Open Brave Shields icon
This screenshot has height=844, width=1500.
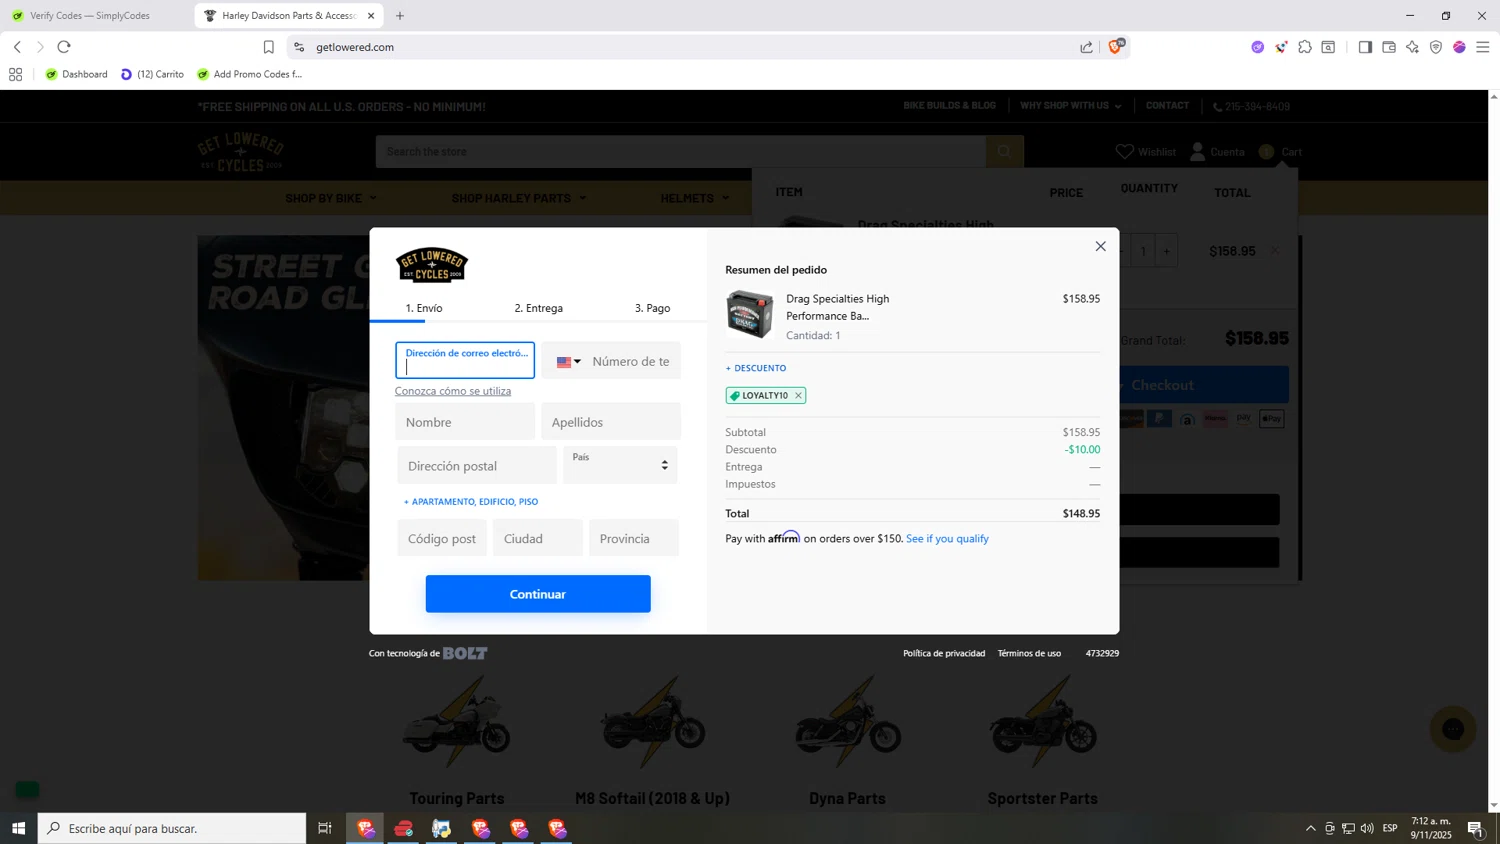point(1115,47)
